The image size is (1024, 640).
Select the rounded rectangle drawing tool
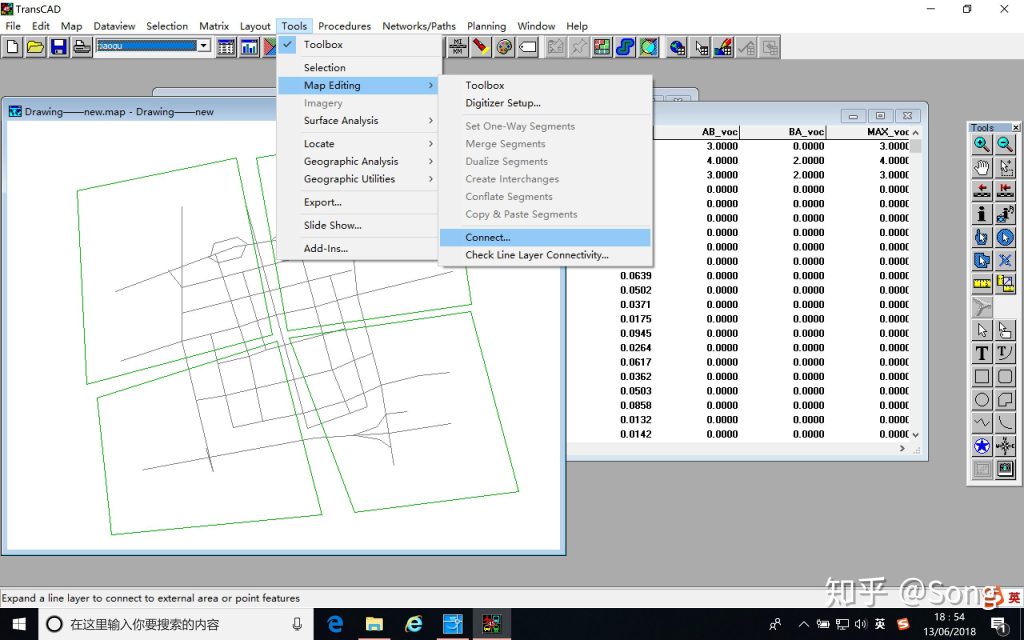[x=1005, y=377]
